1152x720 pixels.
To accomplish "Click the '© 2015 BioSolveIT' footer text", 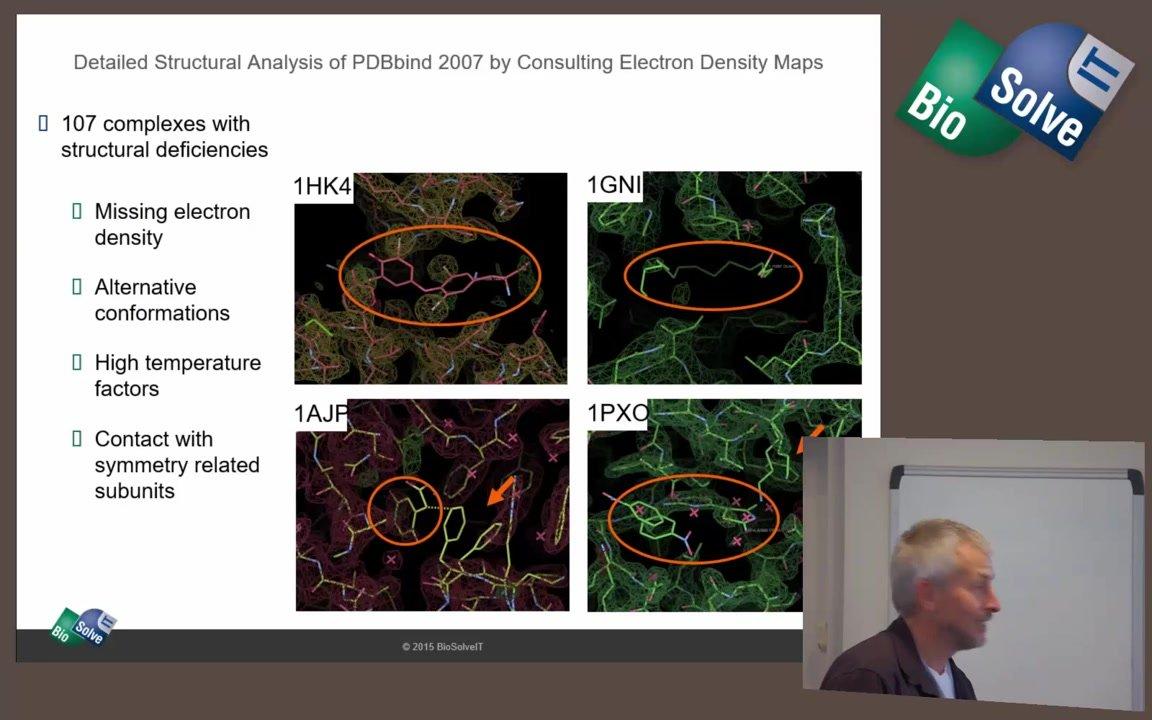I will [x=442, y=647].
